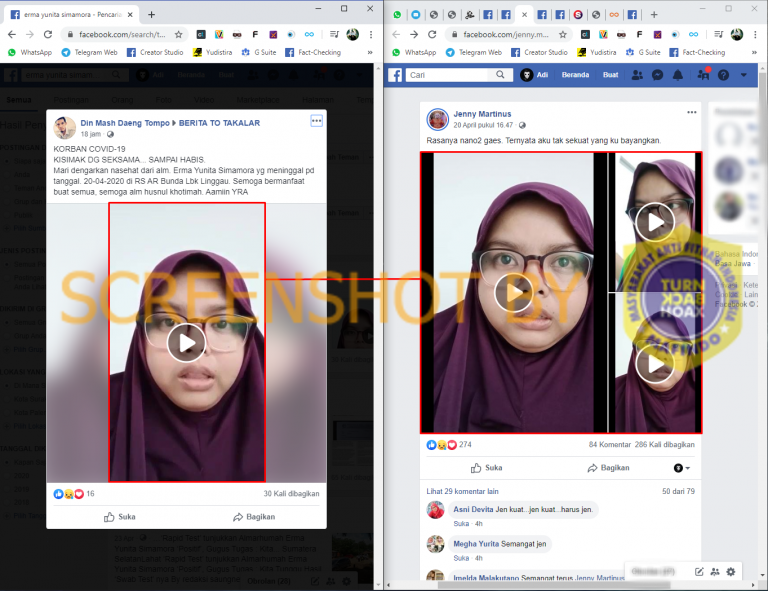Open a new tab in the right Chrome window
The width and height of the screenshot is (768, 591).
[654, 15]
